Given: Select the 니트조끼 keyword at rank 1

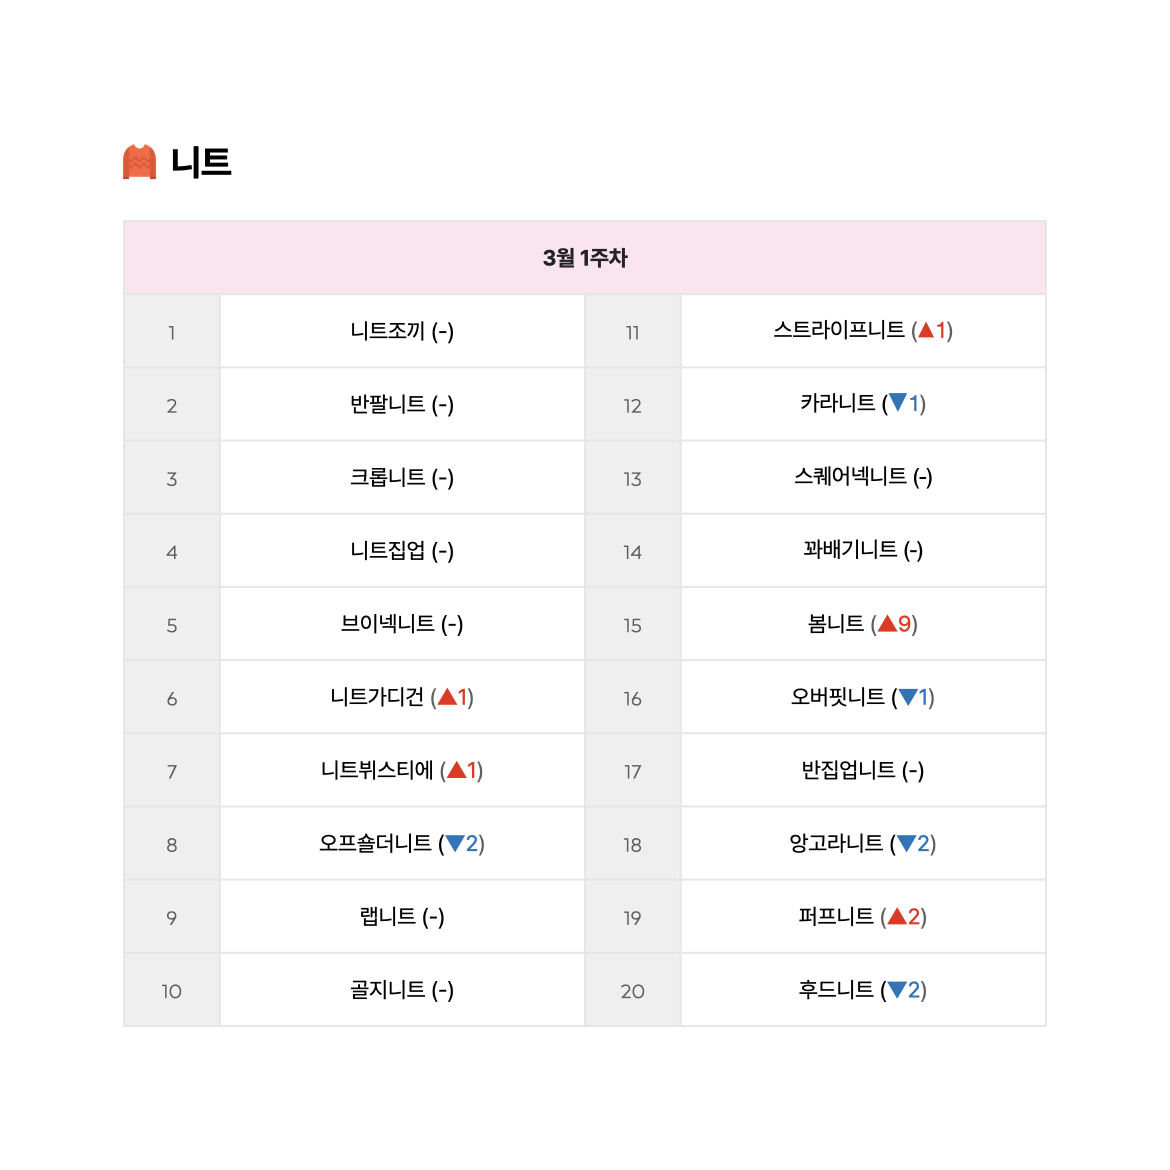Looking at the screenshot, I should coord(387,331).
